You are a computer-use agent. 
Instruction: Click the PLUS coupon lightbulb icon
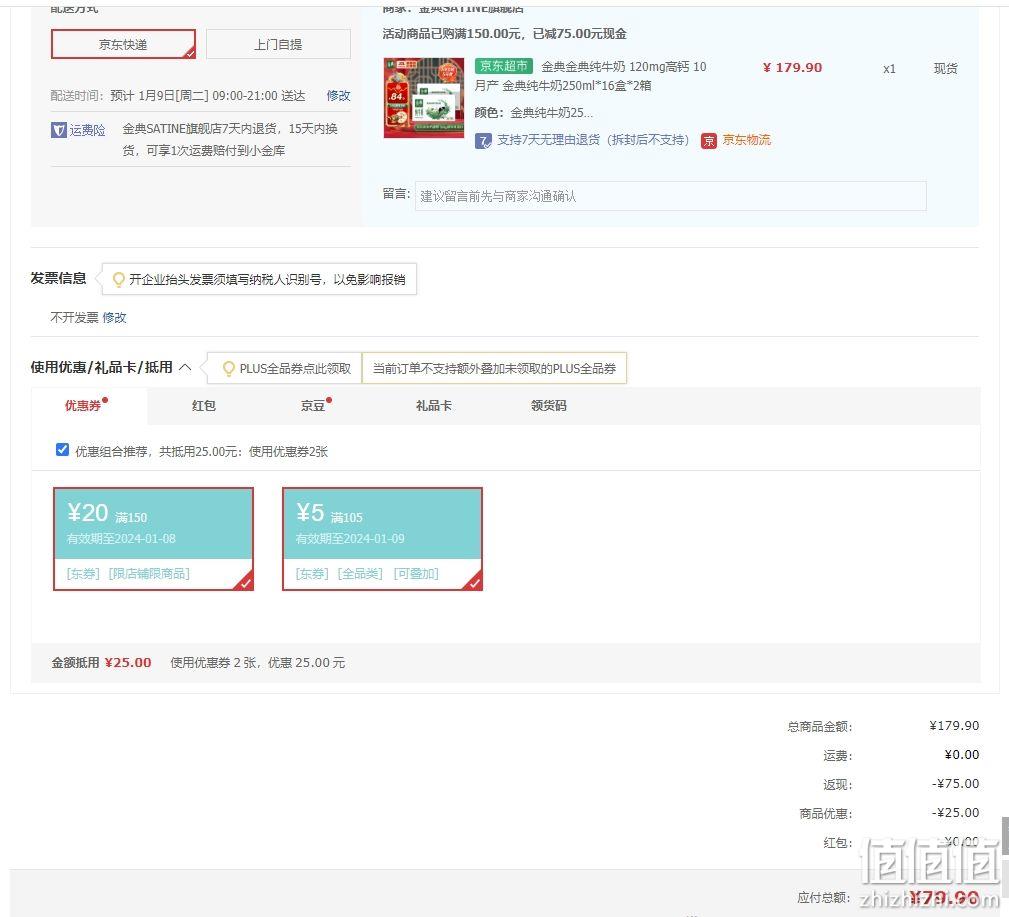click(x=228, y=368)
